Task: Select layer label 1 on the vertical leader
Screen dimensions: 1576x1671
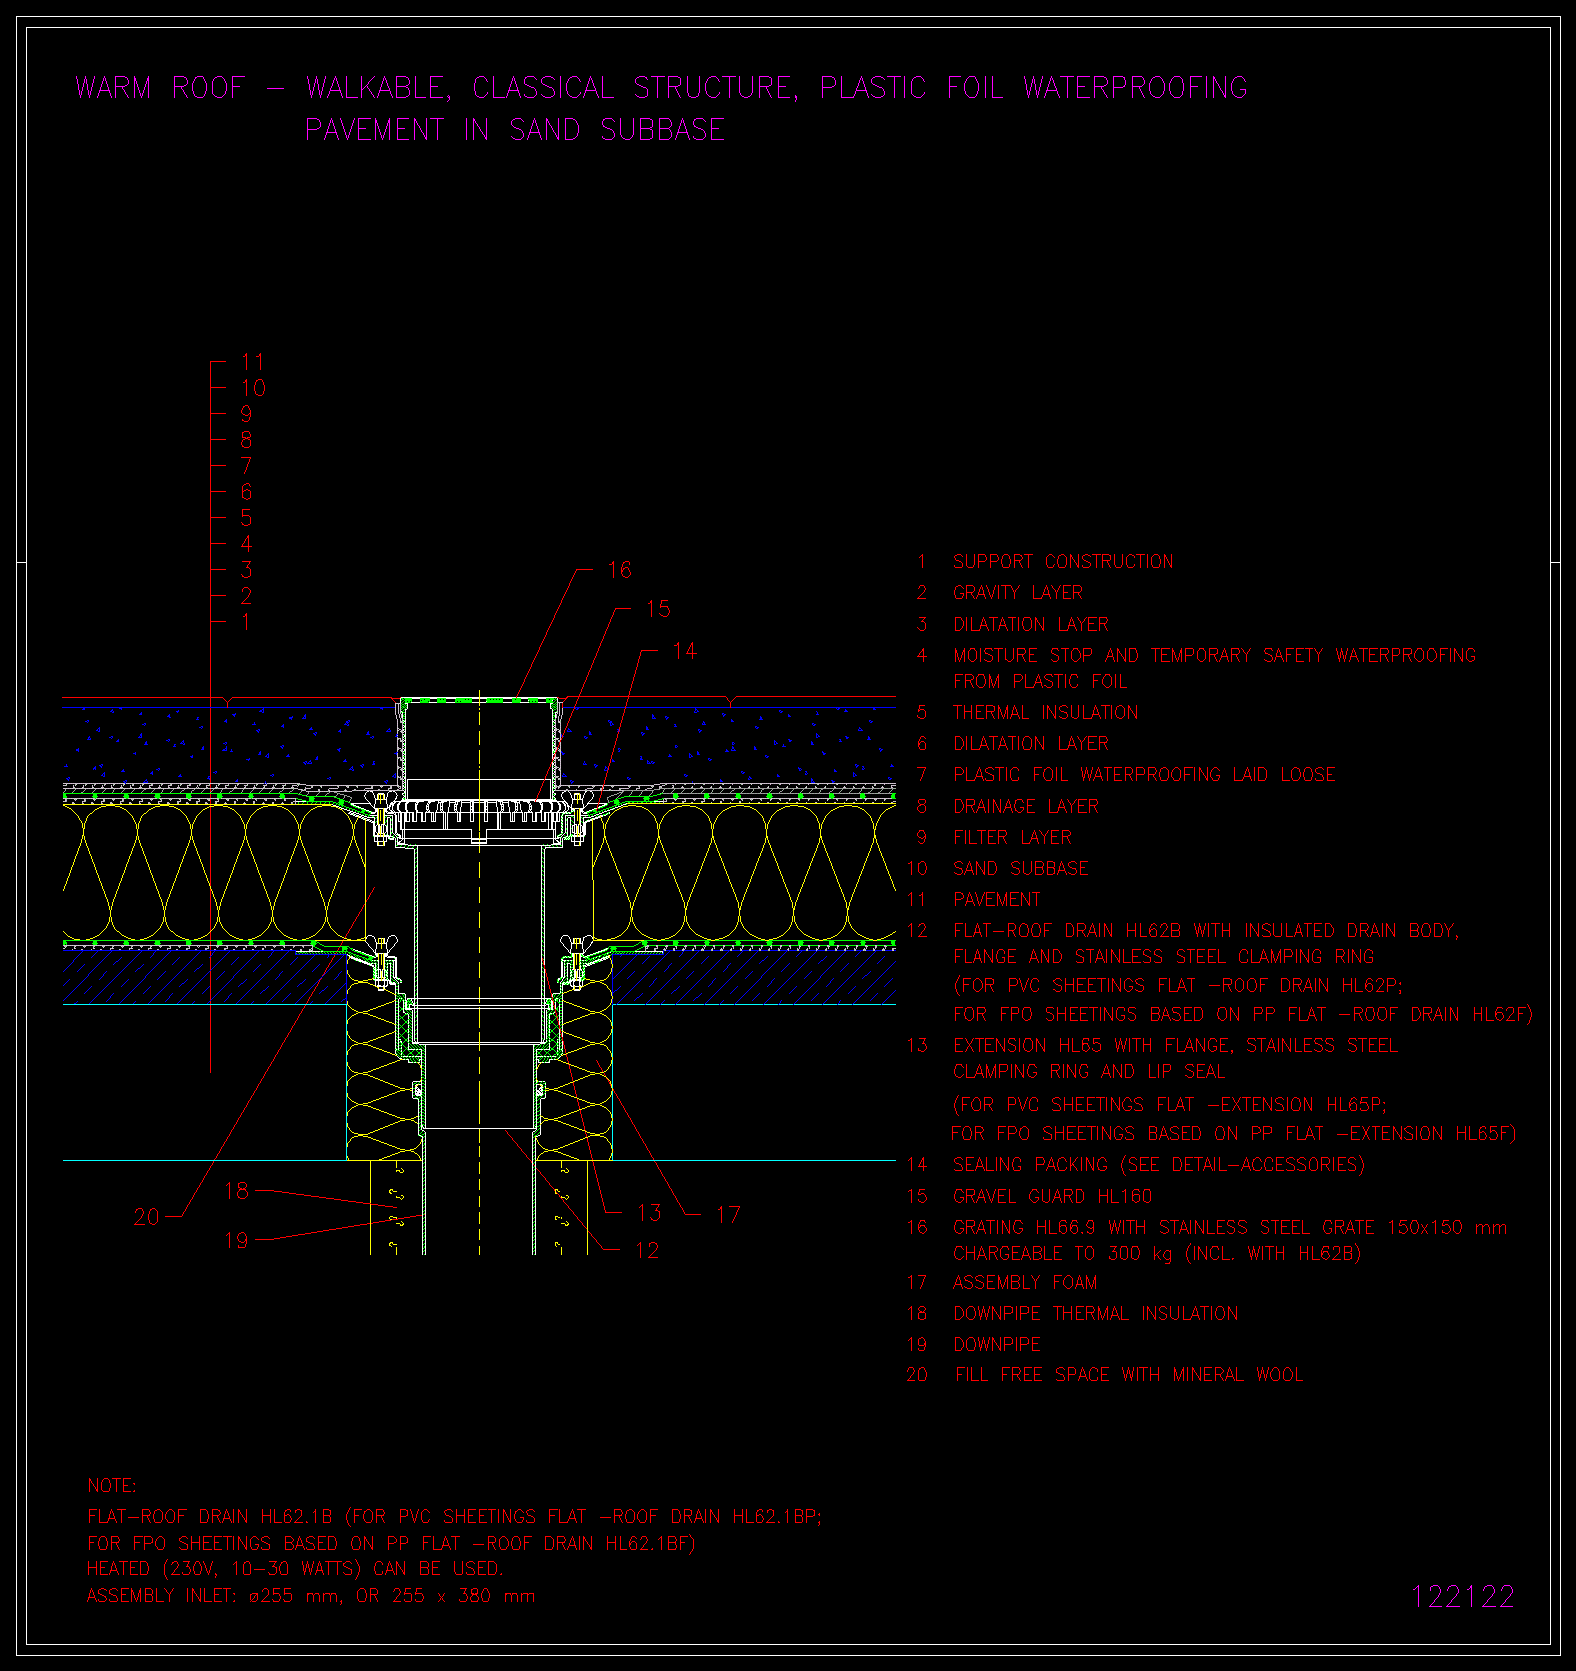Action: (246, 622)
